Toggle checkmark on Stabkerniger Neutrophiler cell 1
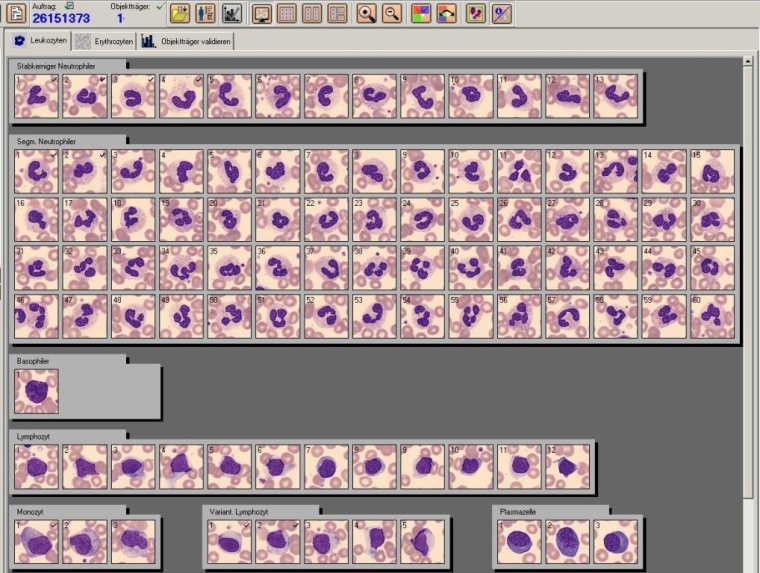Screen dimensions: 760x573 (53, 79)
